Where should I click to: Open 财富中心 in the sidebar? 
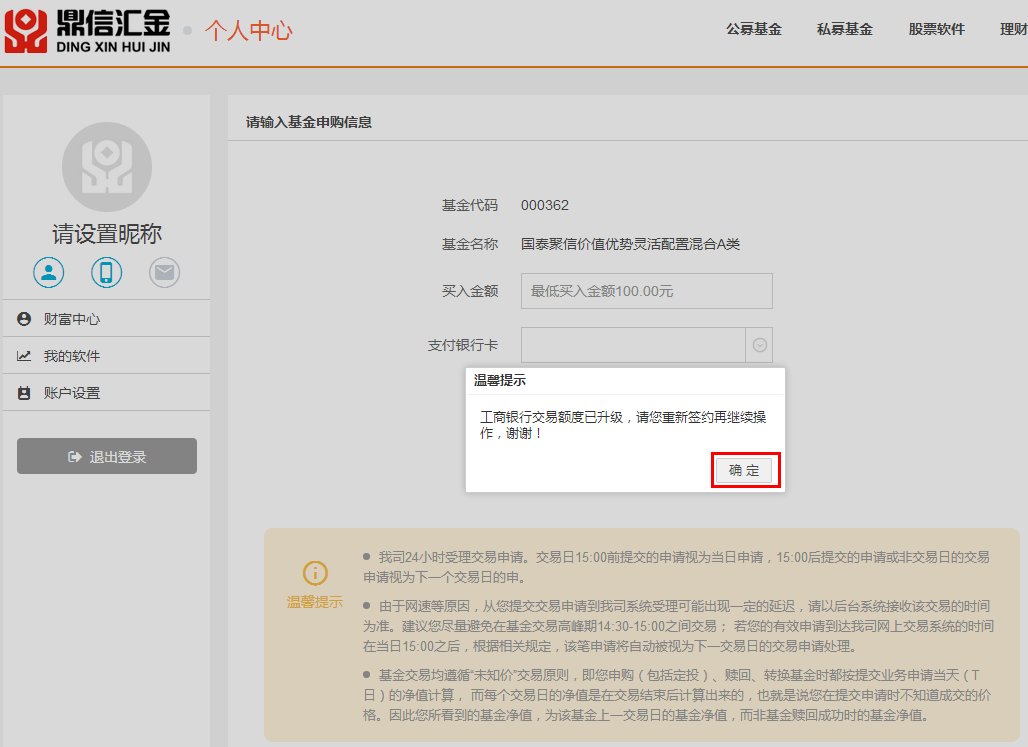71,319
